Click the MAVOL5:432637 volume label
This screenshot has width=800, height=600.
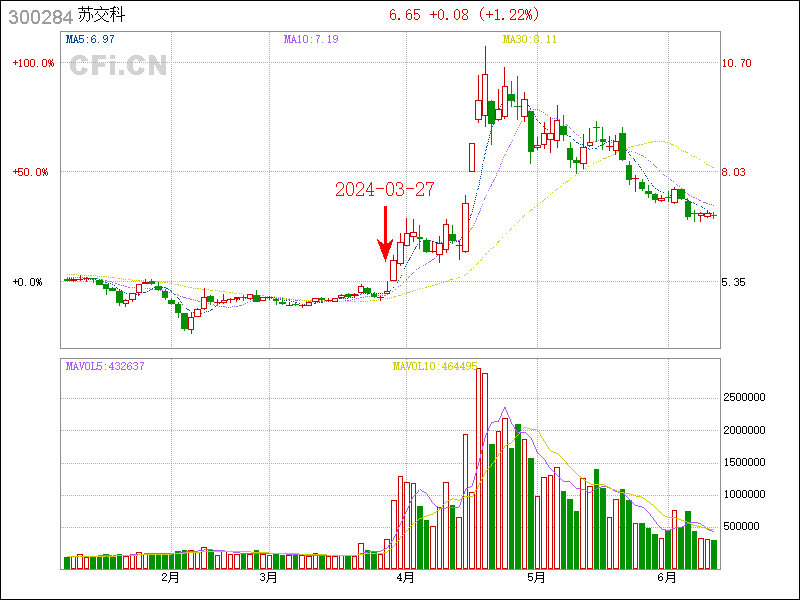tap(105, 366)
